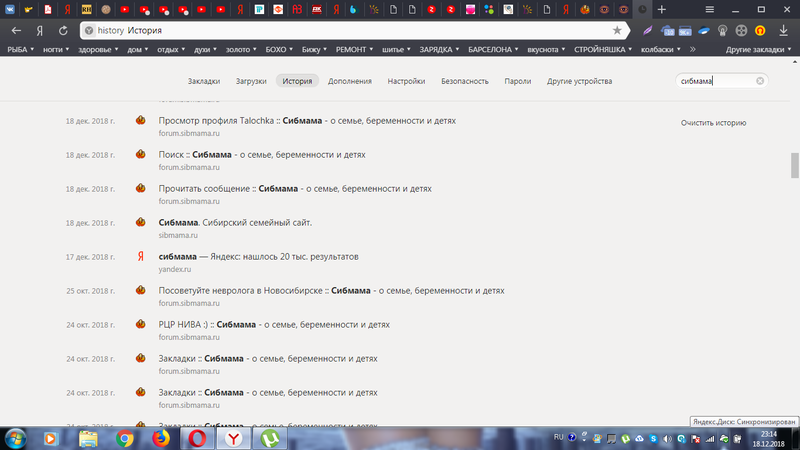Open the downloads arrow icon
The height and width of the screenshot is (450, 800).
(x=783, y=31)
